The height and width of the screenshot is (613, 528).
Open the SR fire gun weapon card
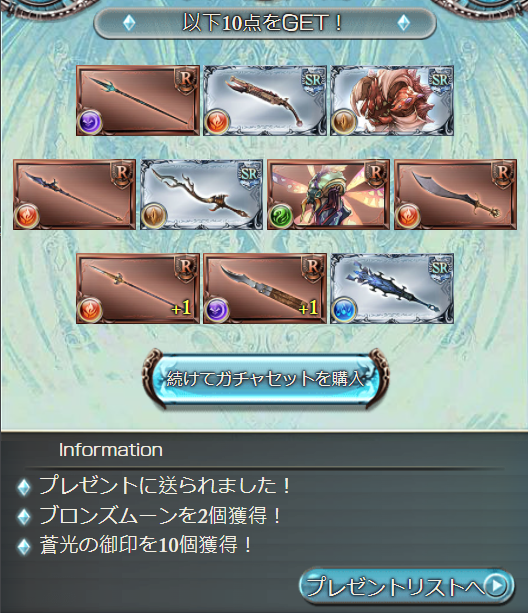265,100
